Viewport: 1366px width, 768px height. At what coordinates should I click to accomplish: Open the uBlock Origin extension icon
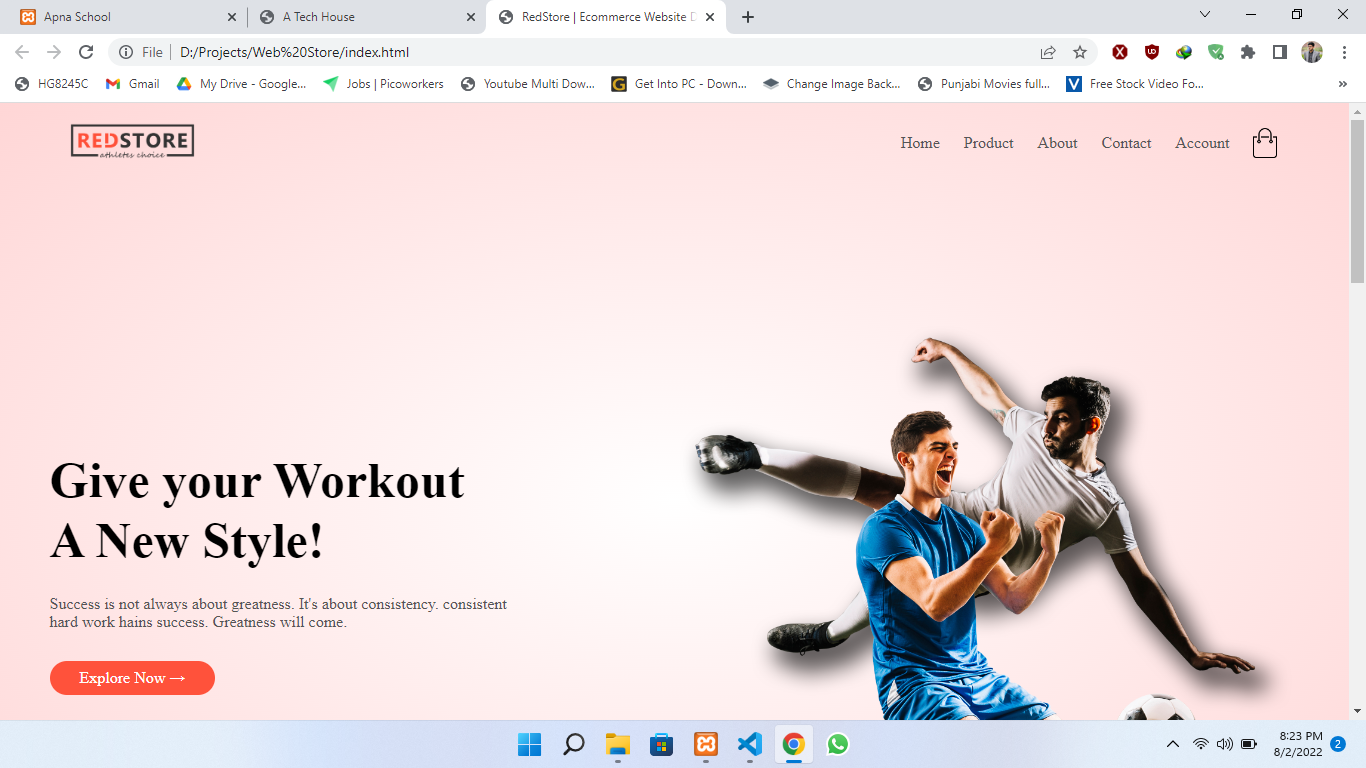tap(1152, 52)
